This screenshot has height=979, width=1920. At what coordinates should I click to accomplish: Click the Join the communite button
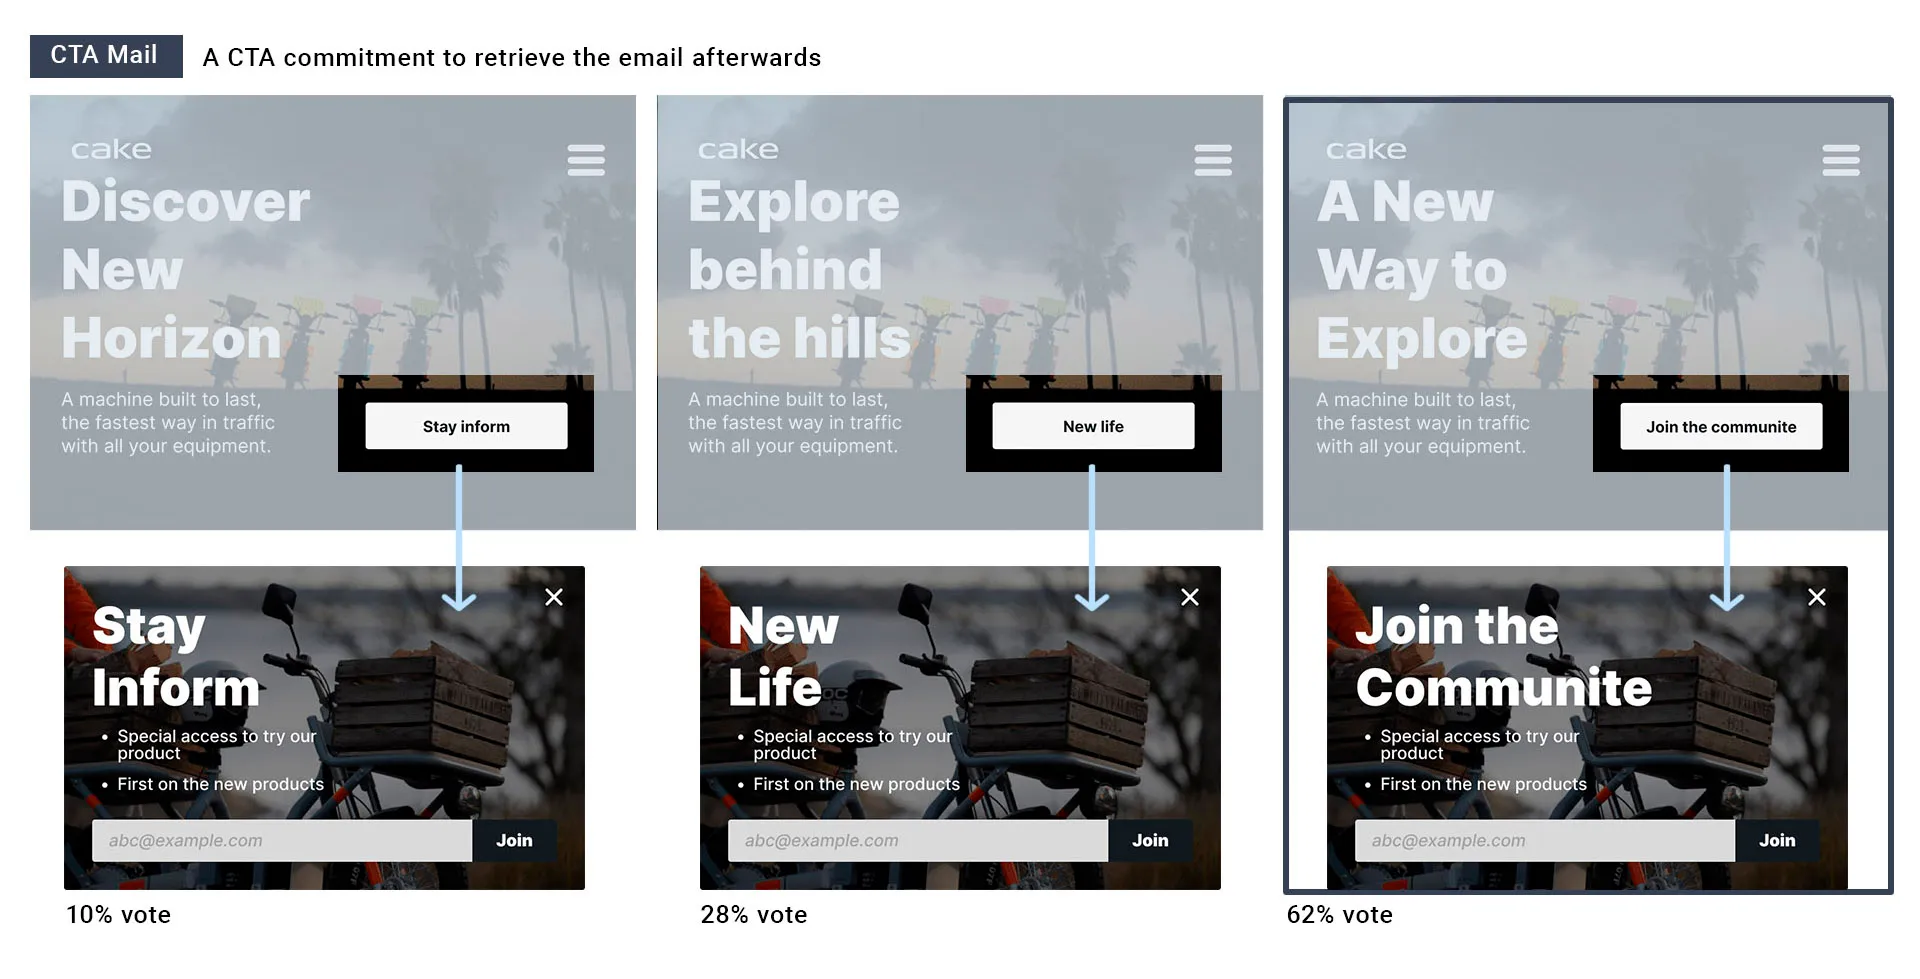(x=1721, y=426)
